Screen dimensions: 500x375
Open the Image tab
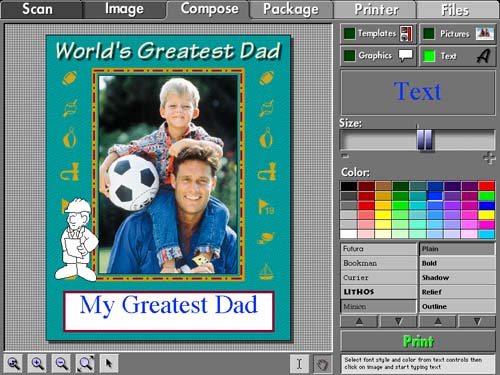[x=124, y=9]
